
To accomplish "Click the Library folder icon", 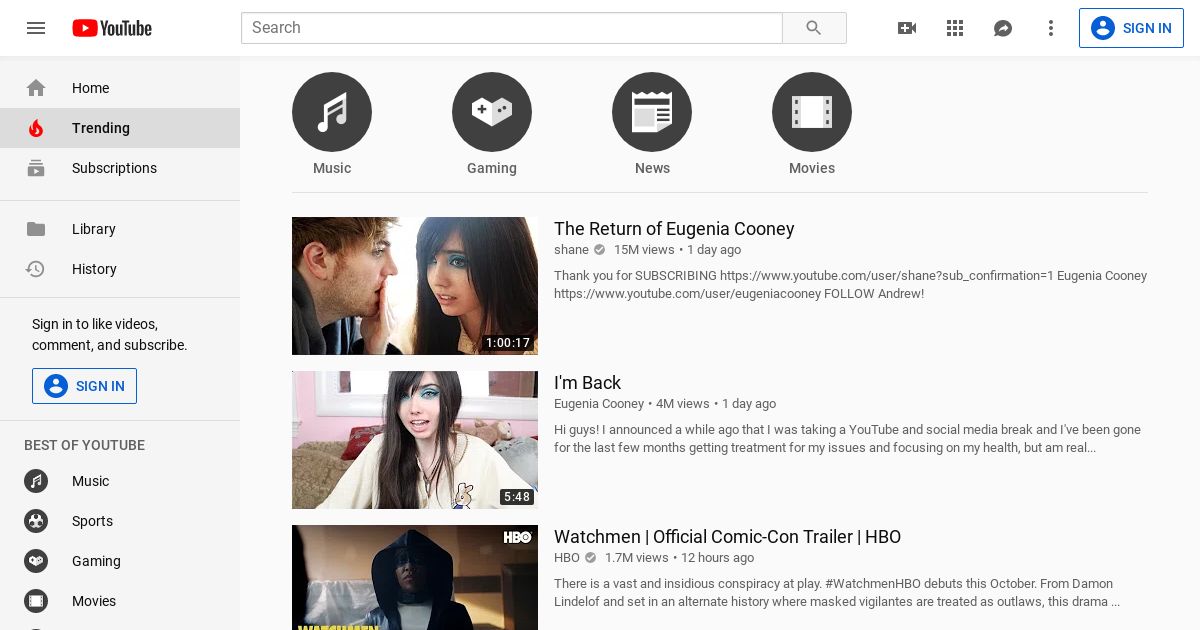I will (36, 229).
